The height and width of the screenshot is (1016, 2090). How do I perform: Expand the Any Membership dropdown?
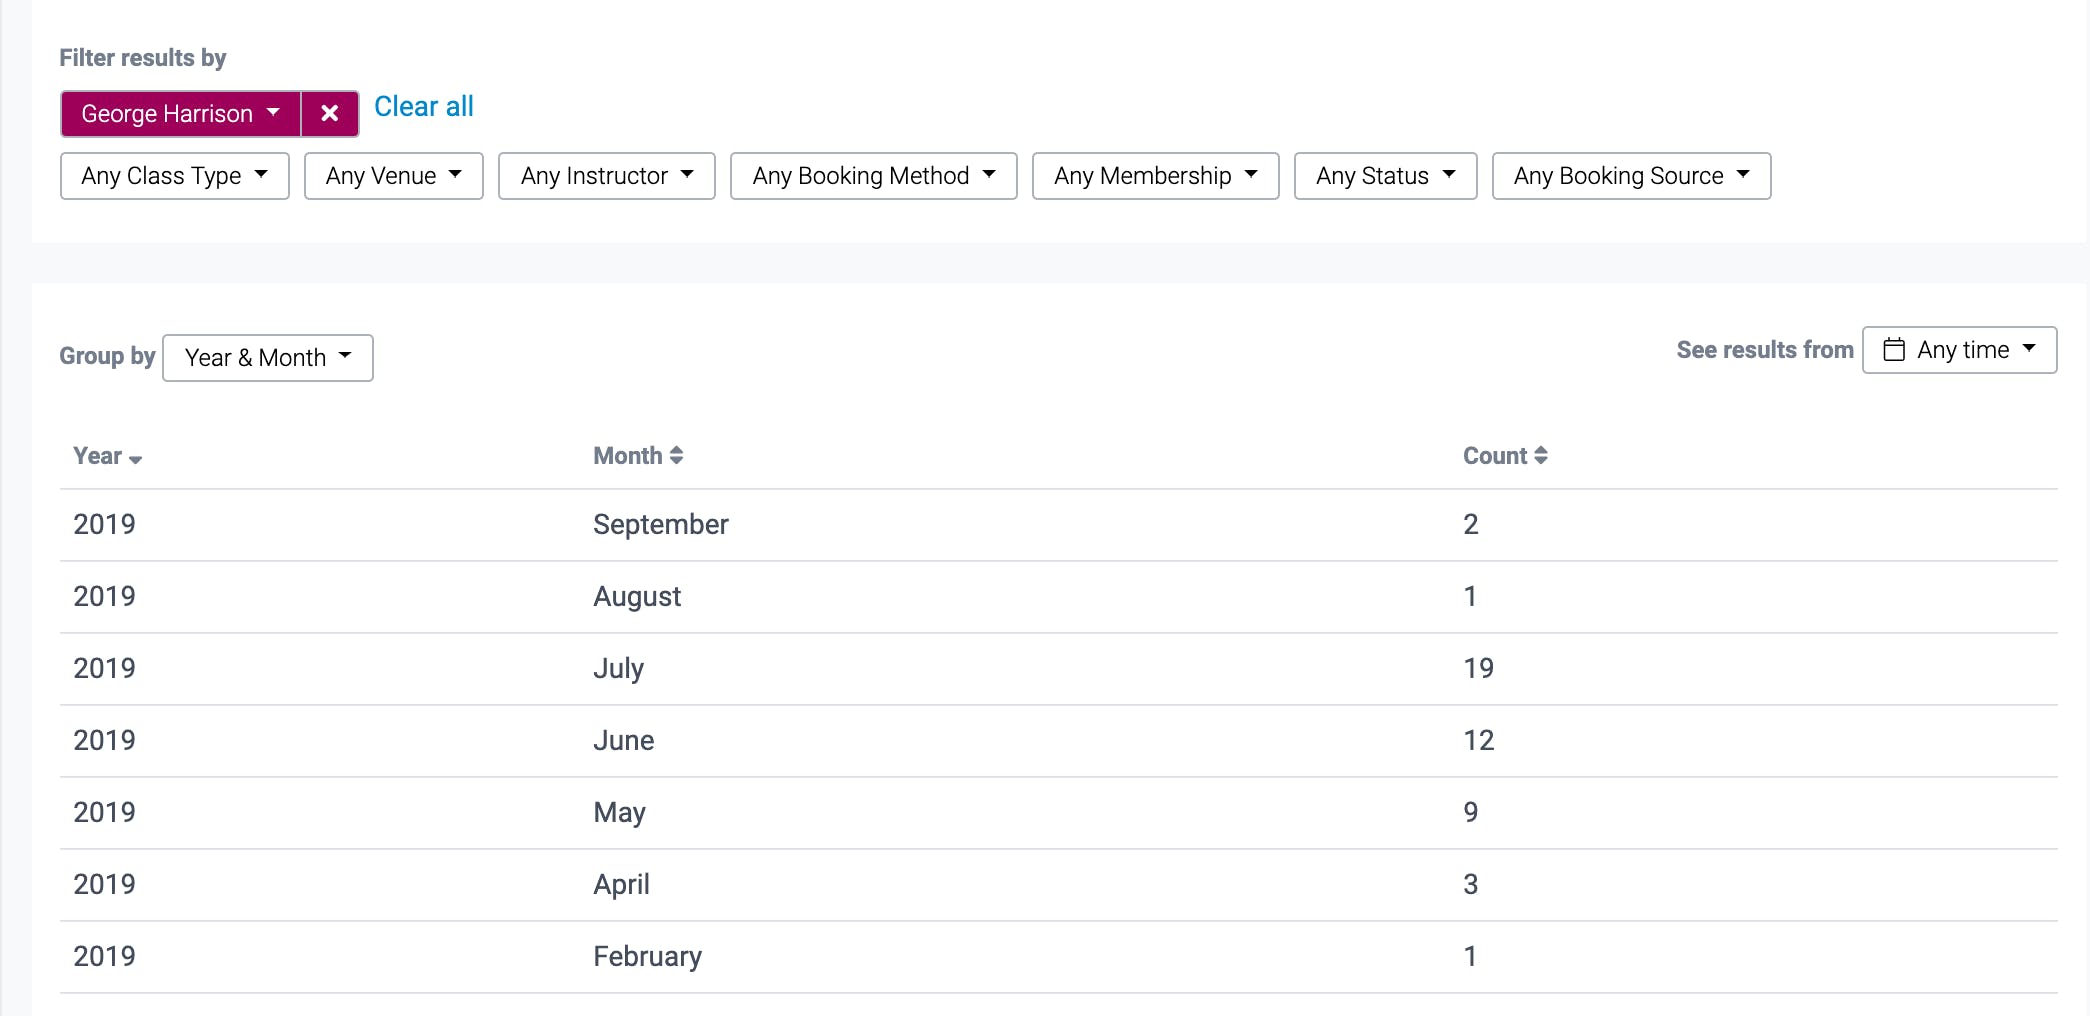[x=1155, y=175]
